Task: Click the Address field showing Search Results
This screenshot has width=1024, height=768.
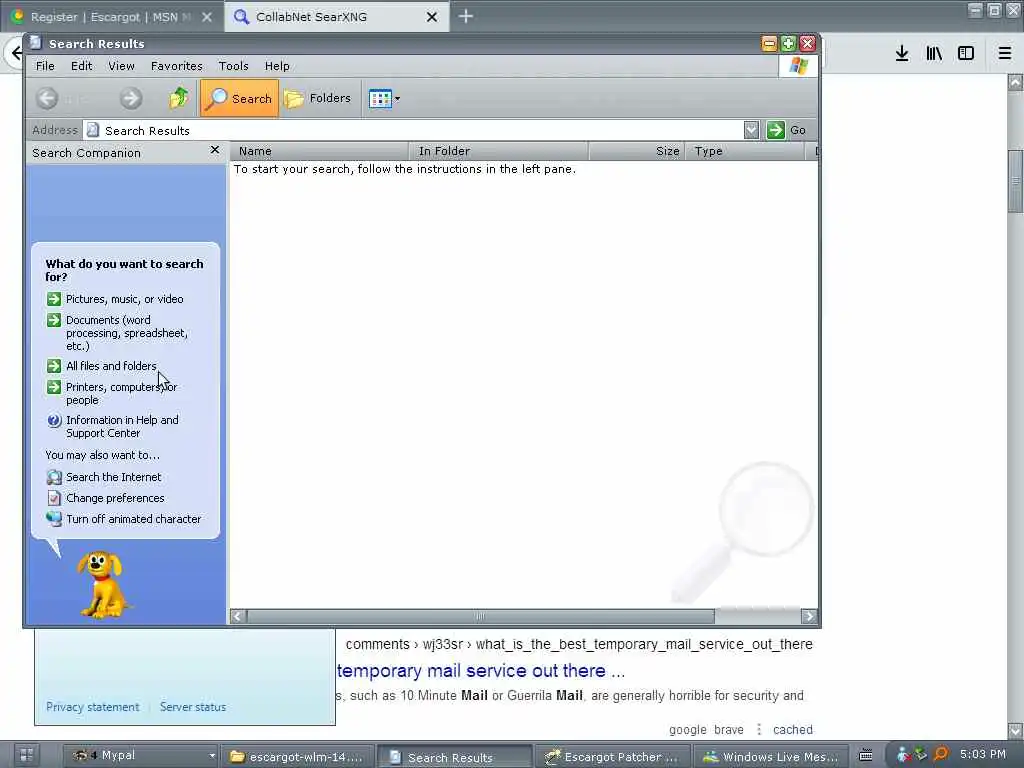Action: point(413,130)
